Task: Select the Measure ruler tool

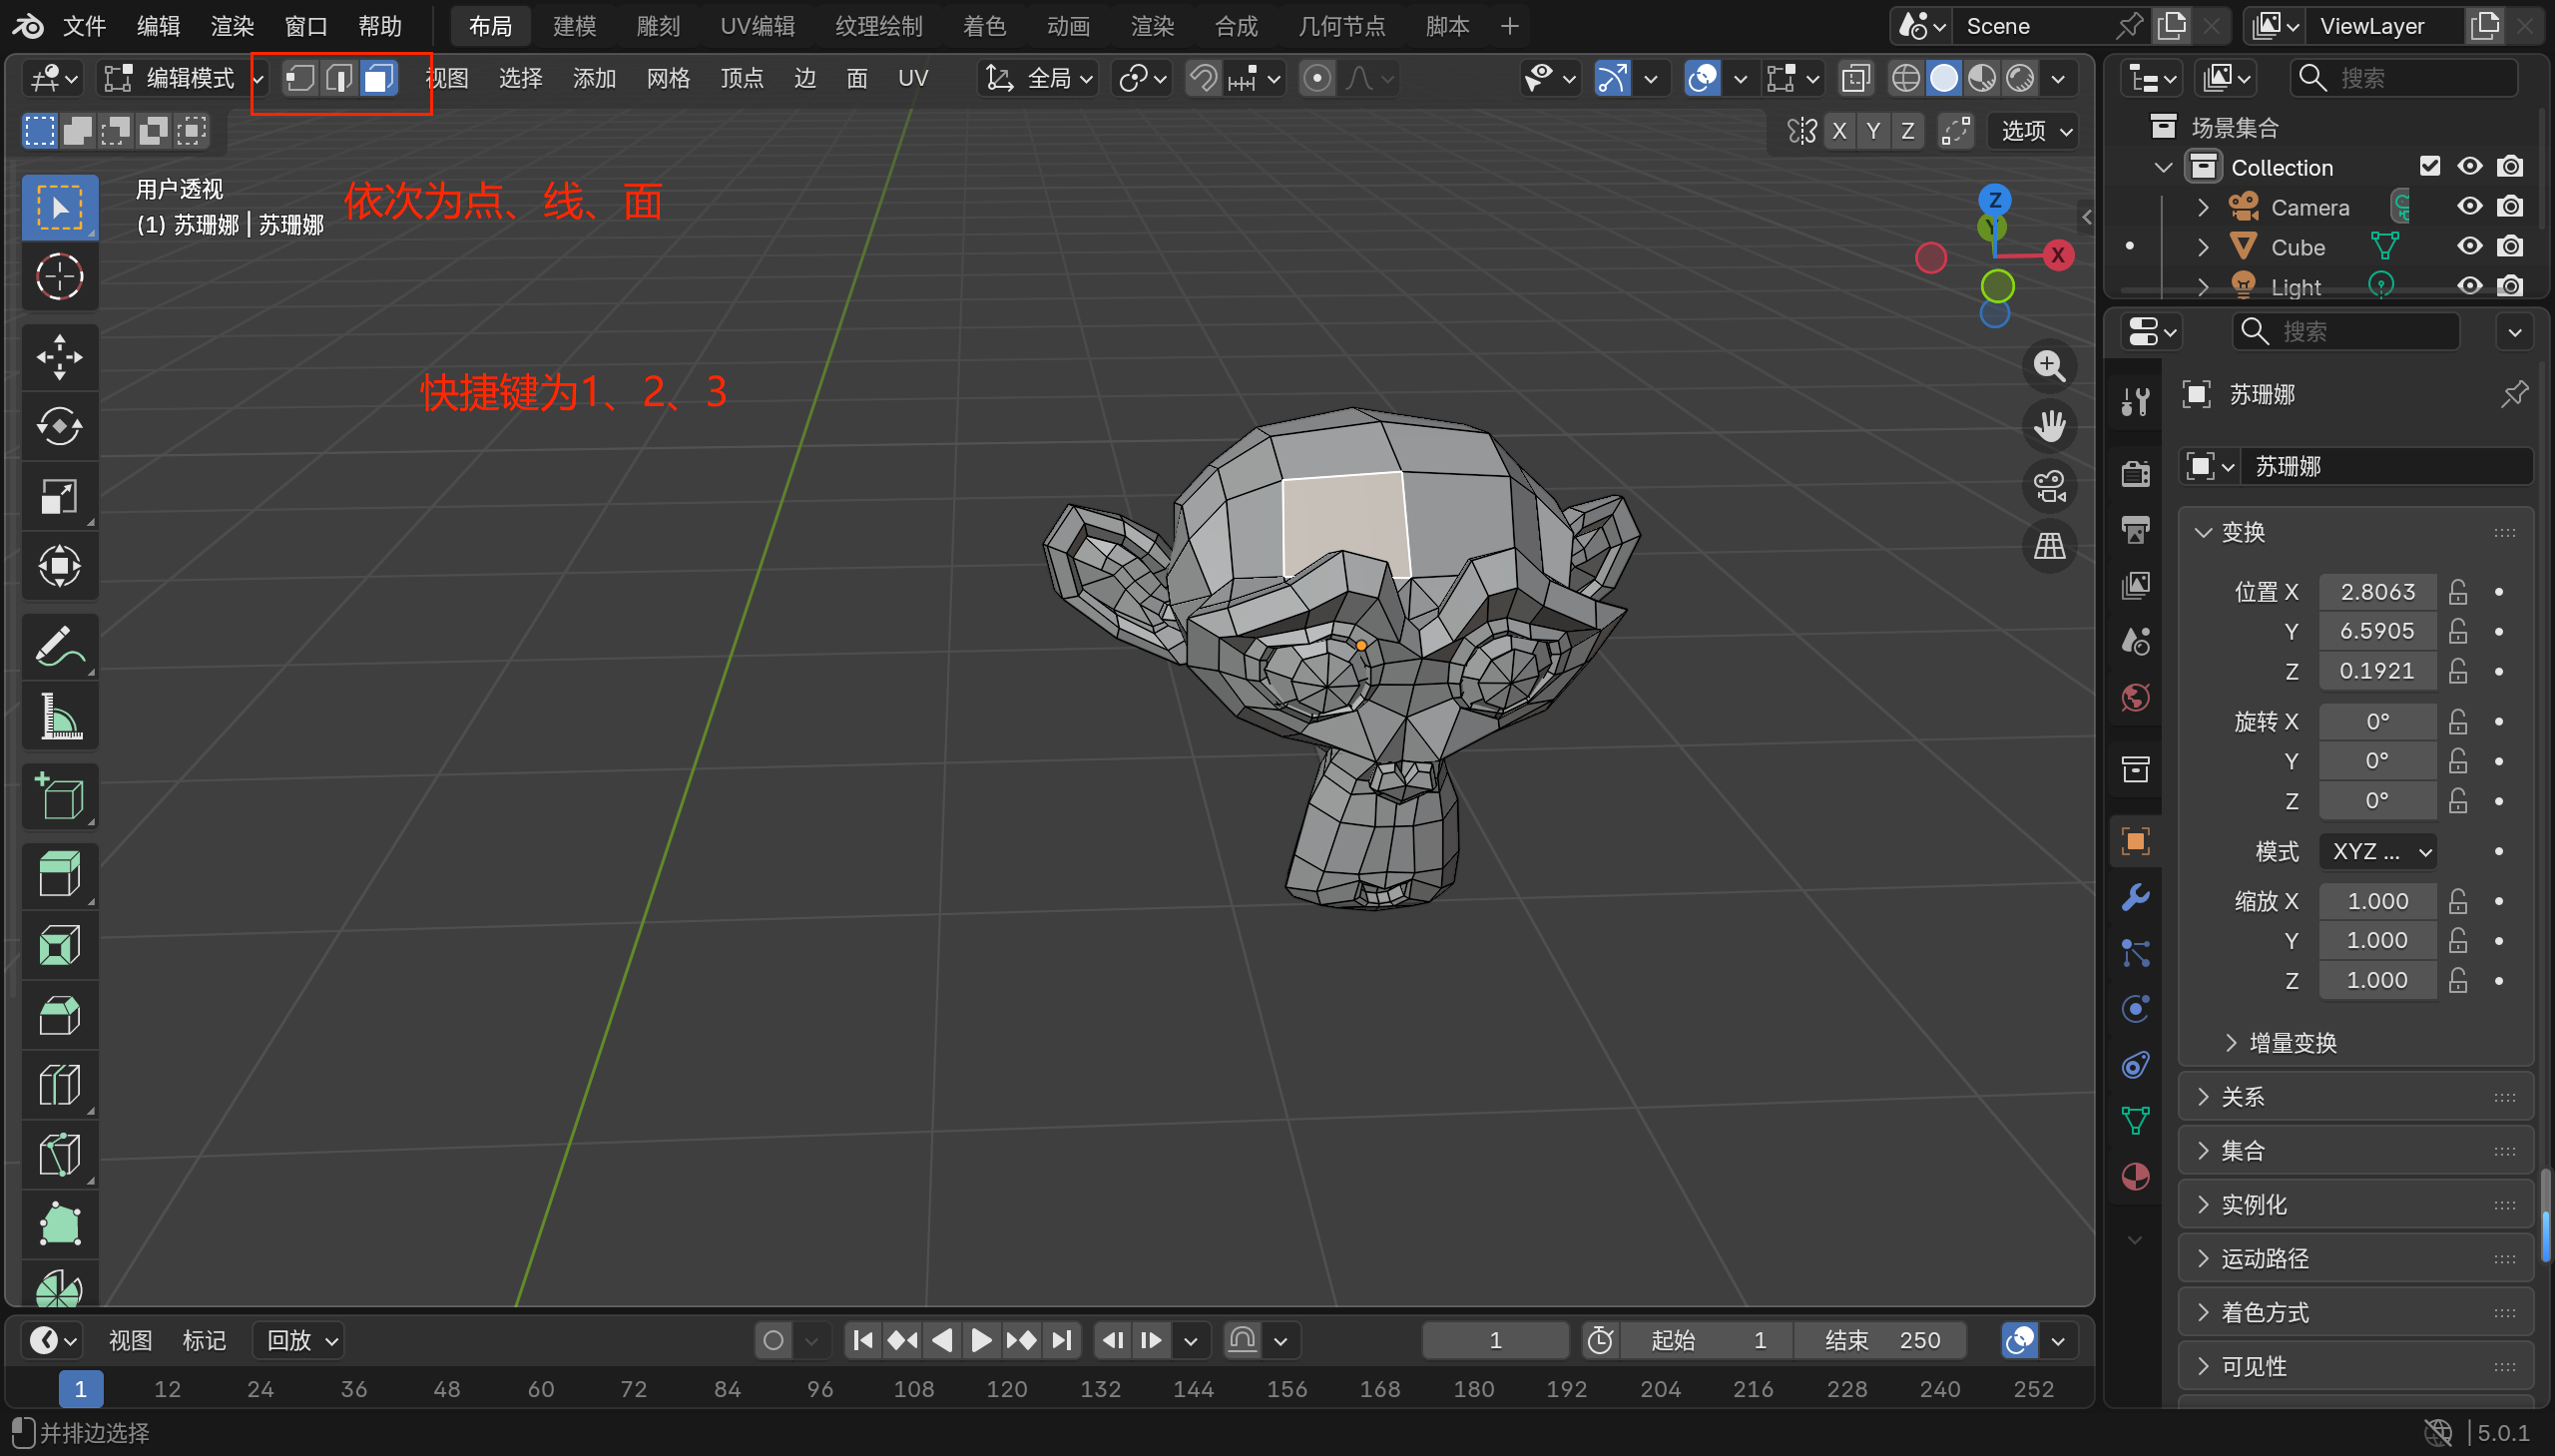Action: click(59, 717)
